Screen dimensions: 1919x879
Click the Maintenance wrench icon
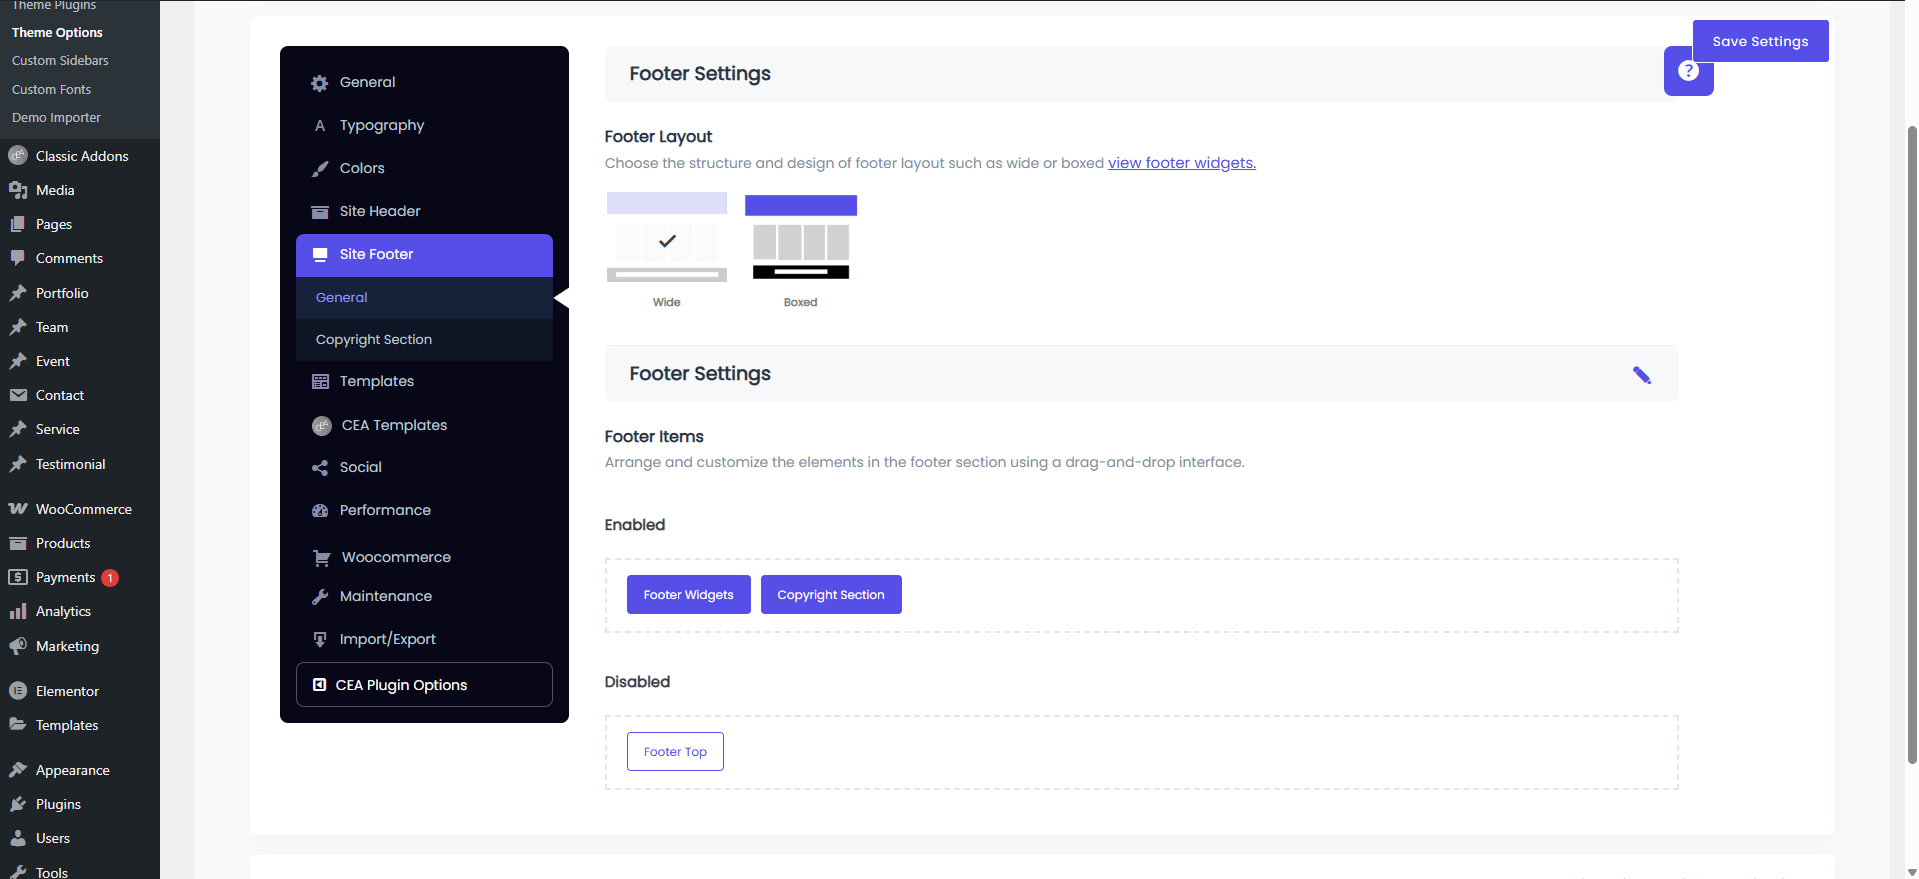pyautogui.click(x=320, y=597)
